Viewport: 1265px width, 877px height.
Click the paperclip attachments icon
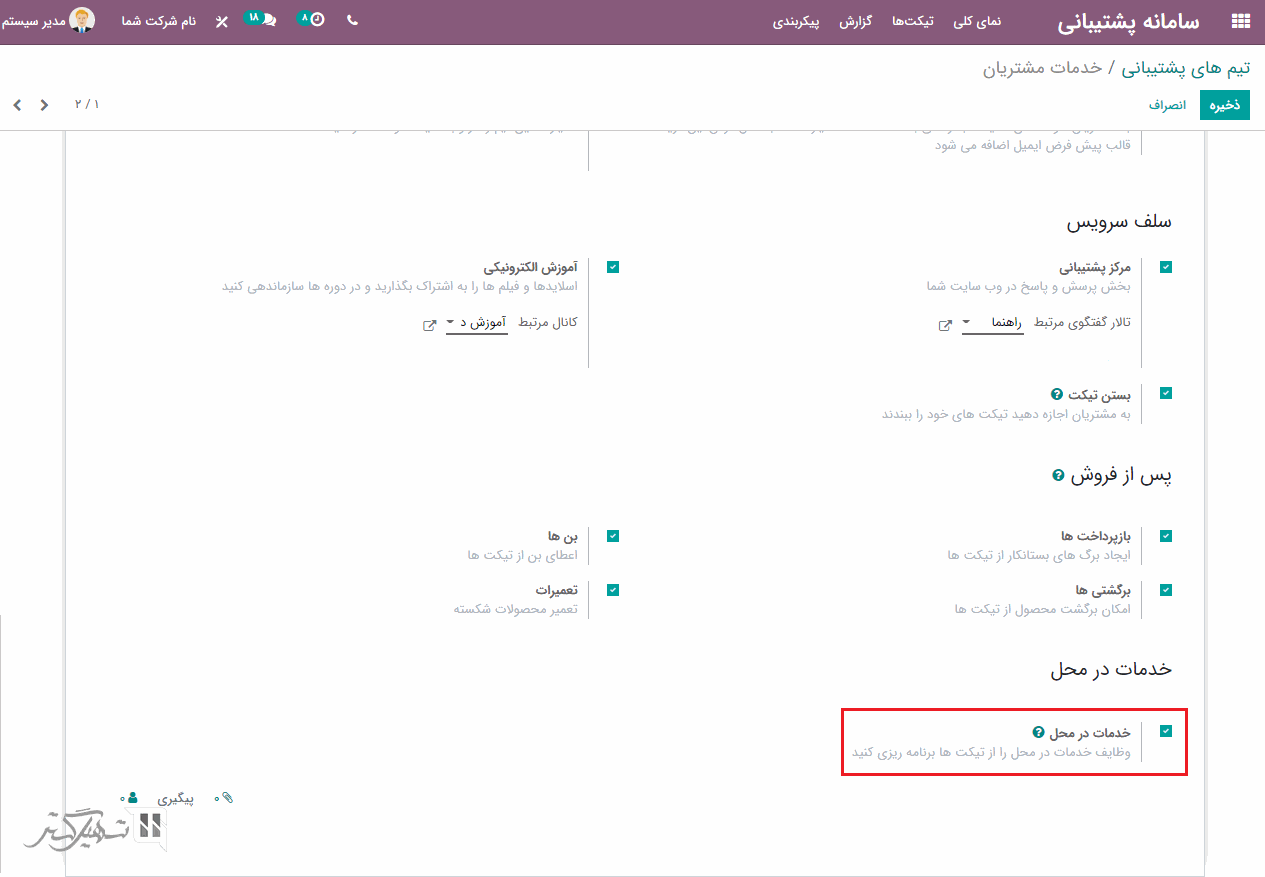click(x=227, y=798)
